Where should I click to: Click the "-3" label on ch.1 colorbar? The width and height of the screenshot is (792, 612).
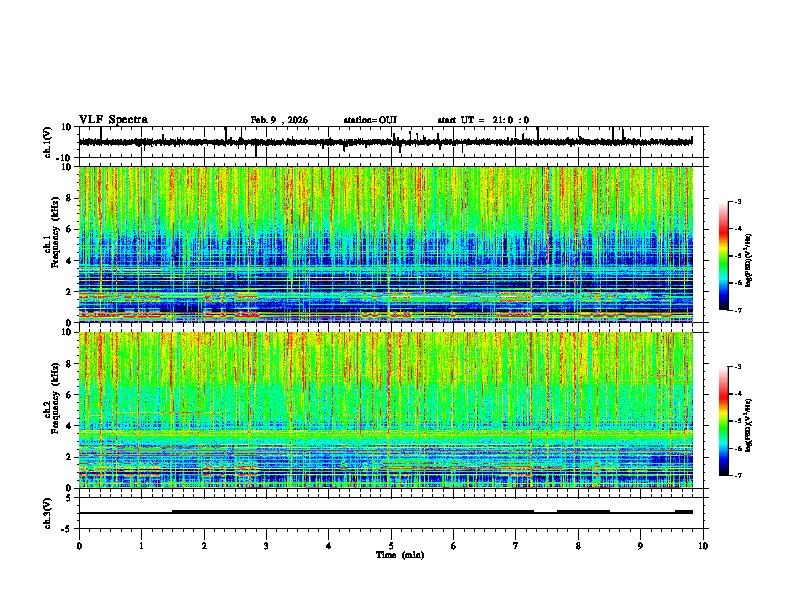tap(737, 201)
